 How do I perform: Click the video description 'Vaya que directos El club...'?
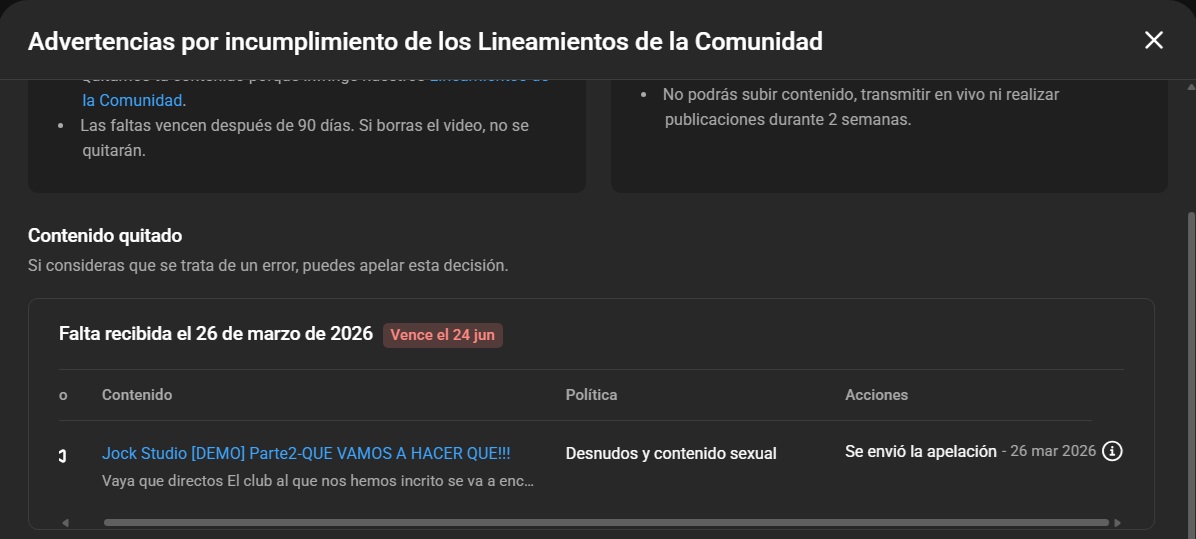(x=318, y=481)
